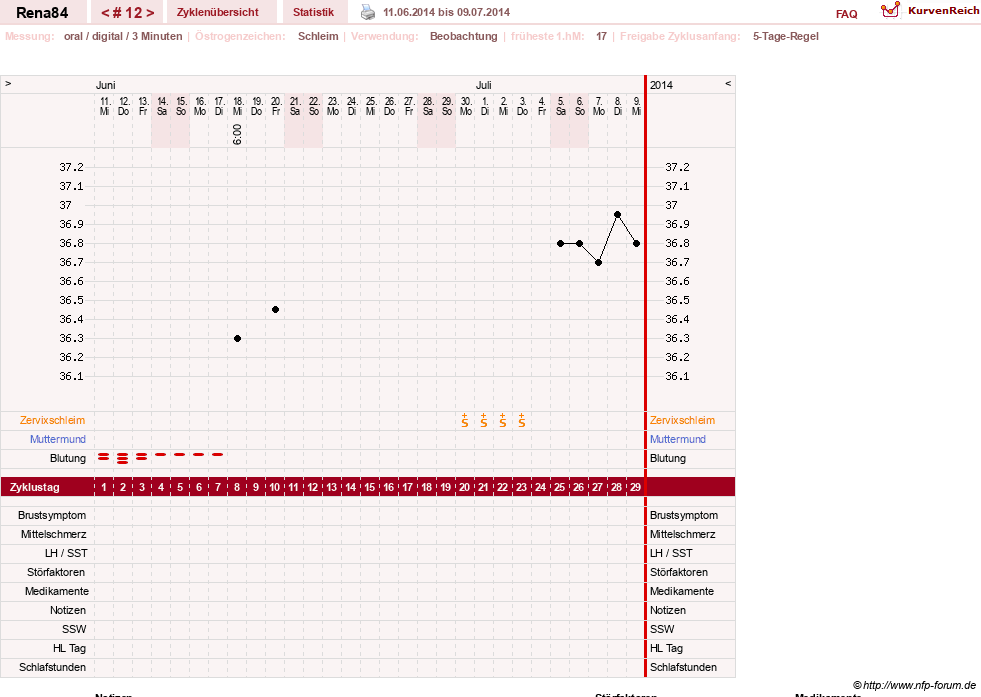Screen dimensions: 981x697
Task: Go to next cycle using right arrow
Action: pyautogui.click(x=150, y=13)
